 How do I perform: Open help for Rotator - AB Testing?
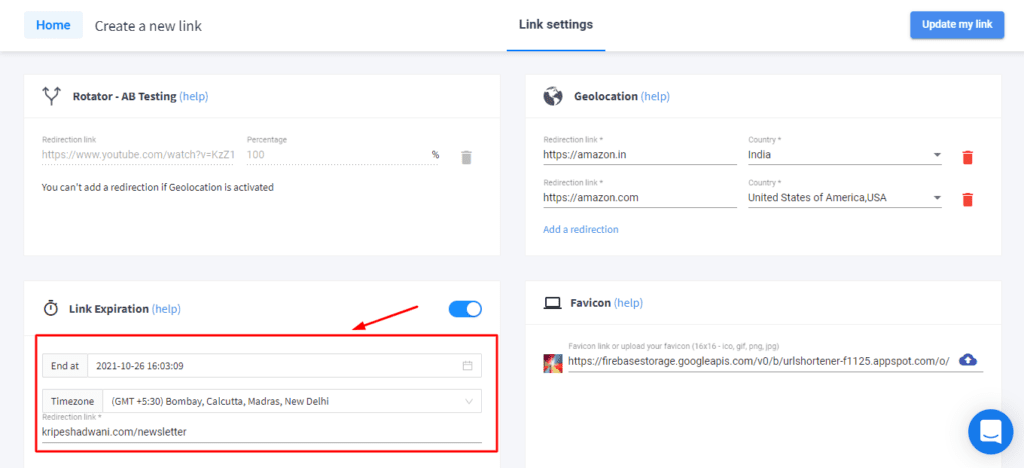pos(194,97)
